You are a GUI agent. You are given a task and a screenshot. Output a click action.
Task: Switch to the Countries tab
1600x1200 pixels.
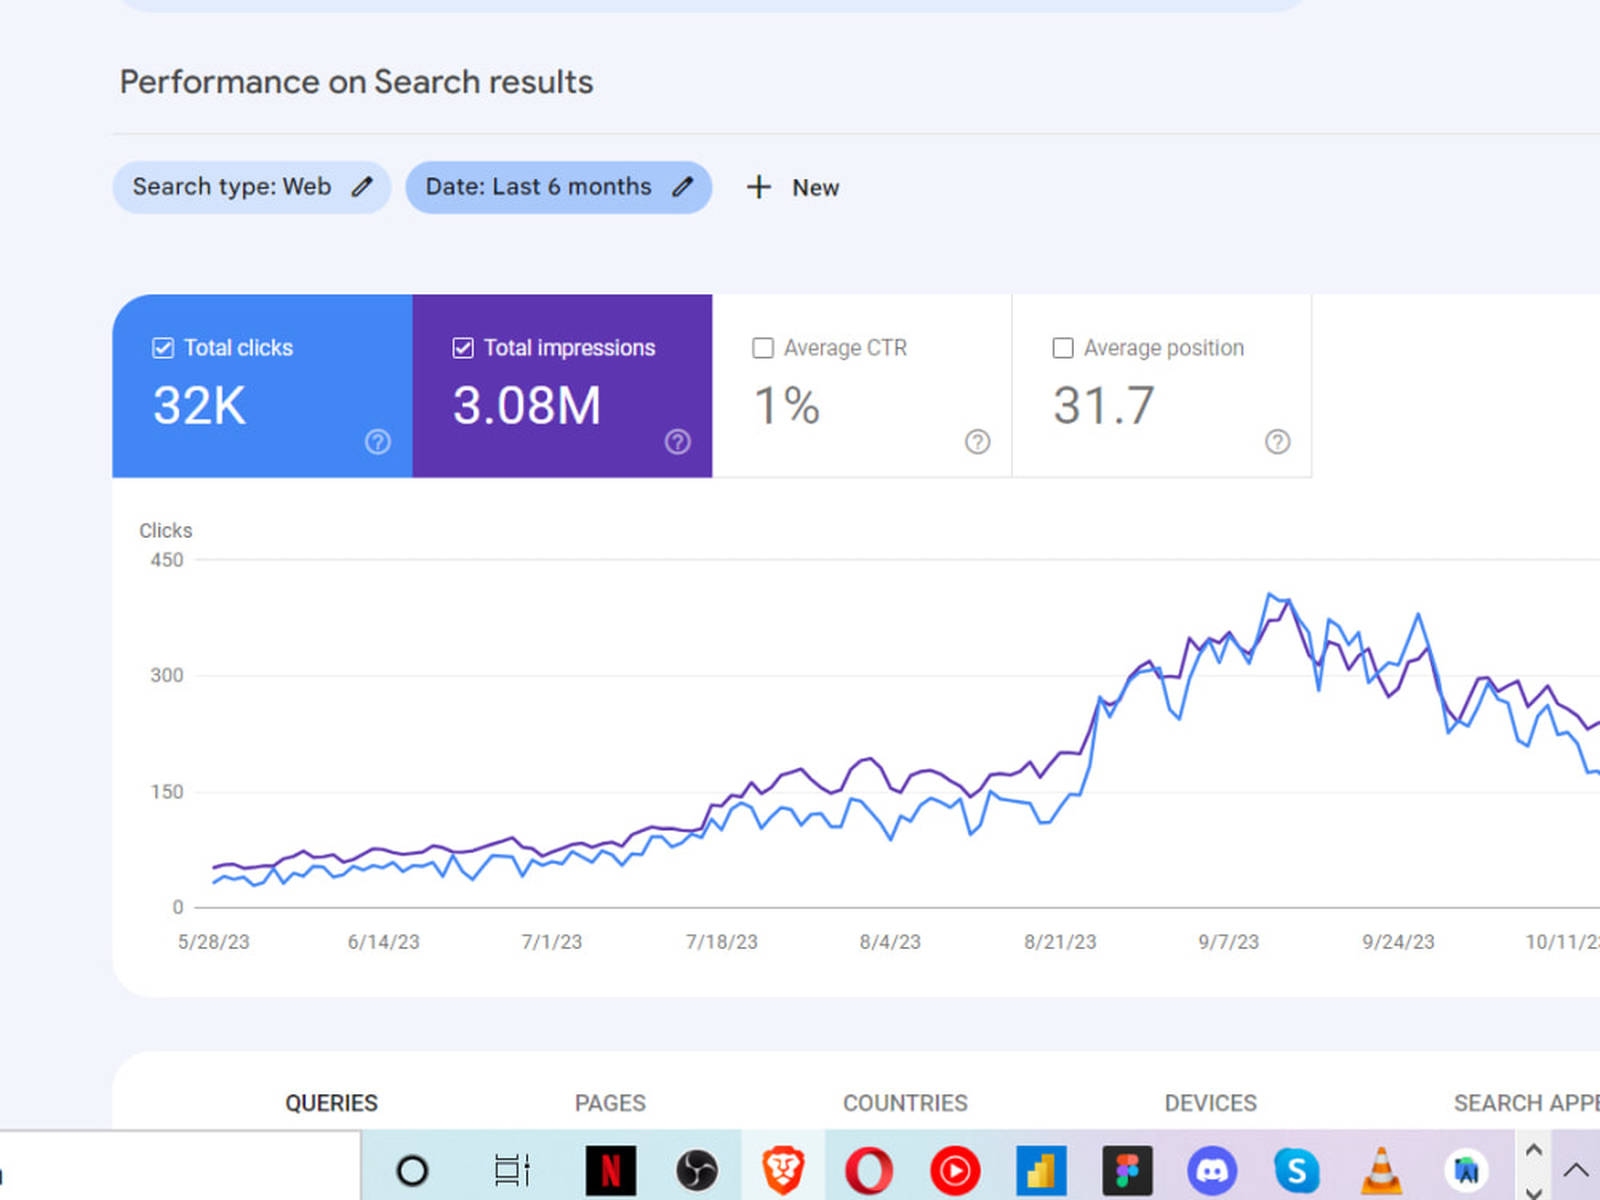click(x=905, y=1103)
